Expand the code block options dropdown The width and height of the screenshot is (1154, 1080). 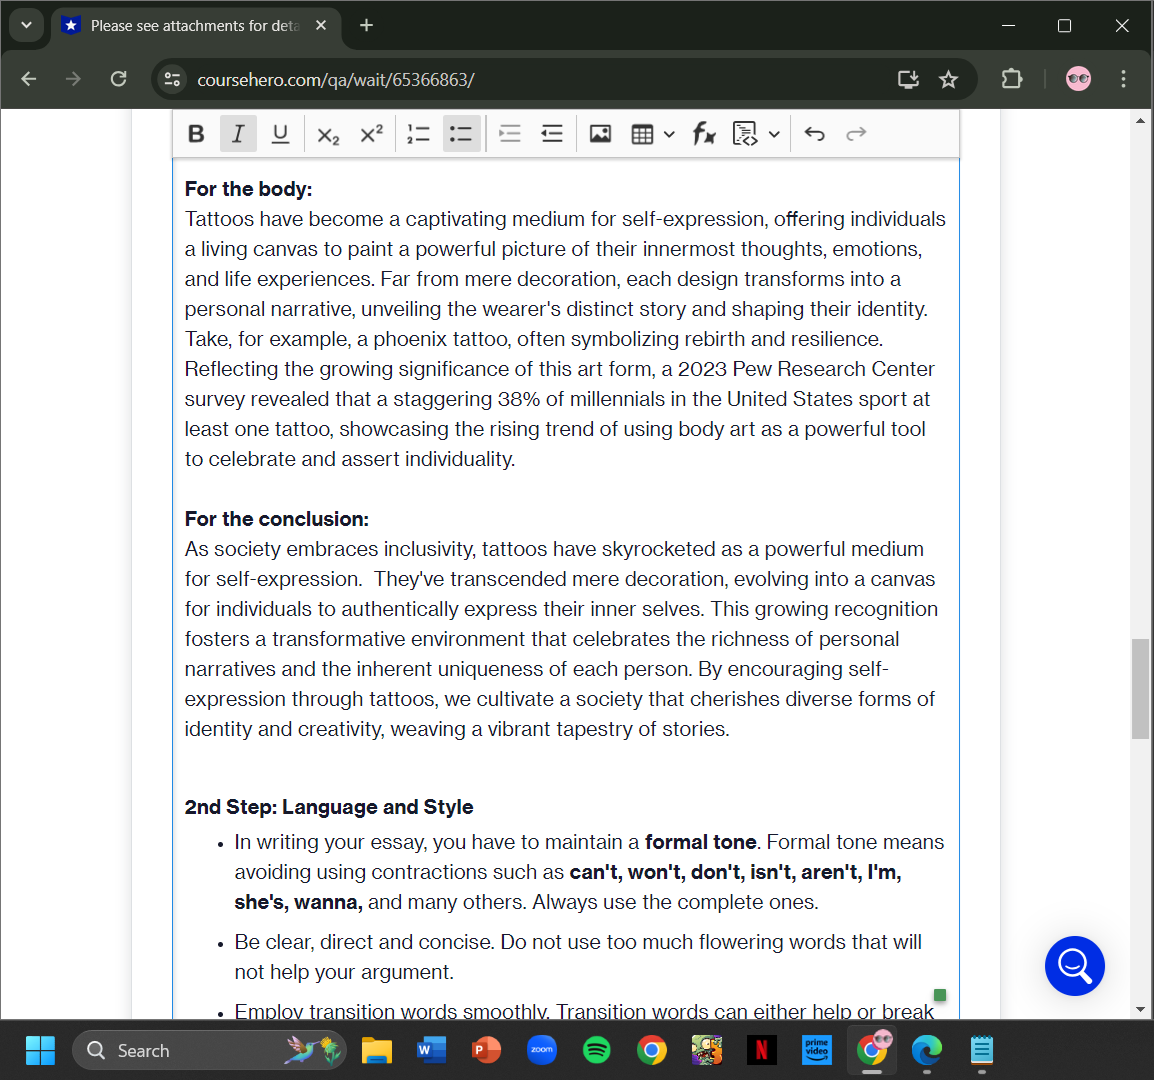(x=774, y=133)
